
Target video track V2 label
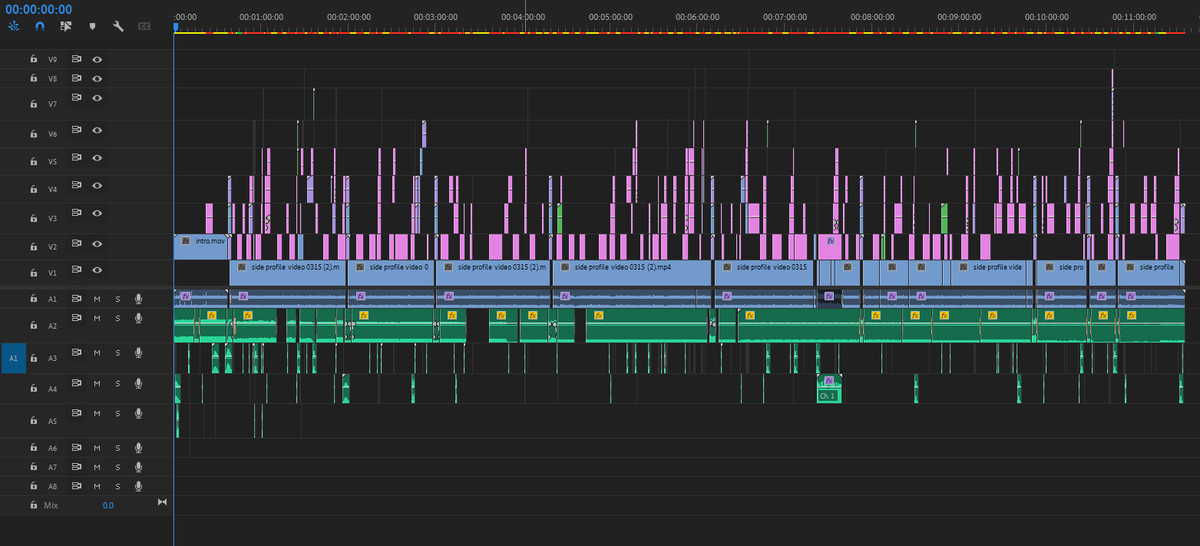tap(53, 245)
